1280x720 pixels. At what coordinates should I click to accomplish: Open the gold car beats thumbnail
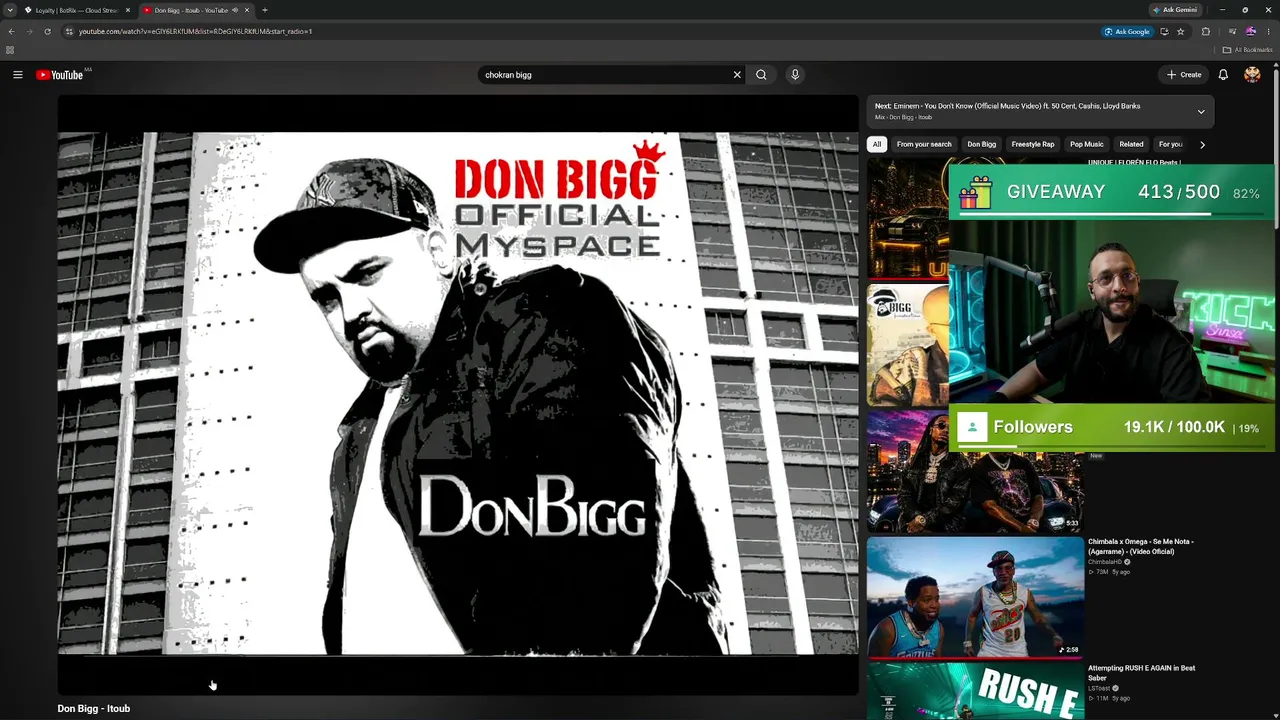[907, 218]
